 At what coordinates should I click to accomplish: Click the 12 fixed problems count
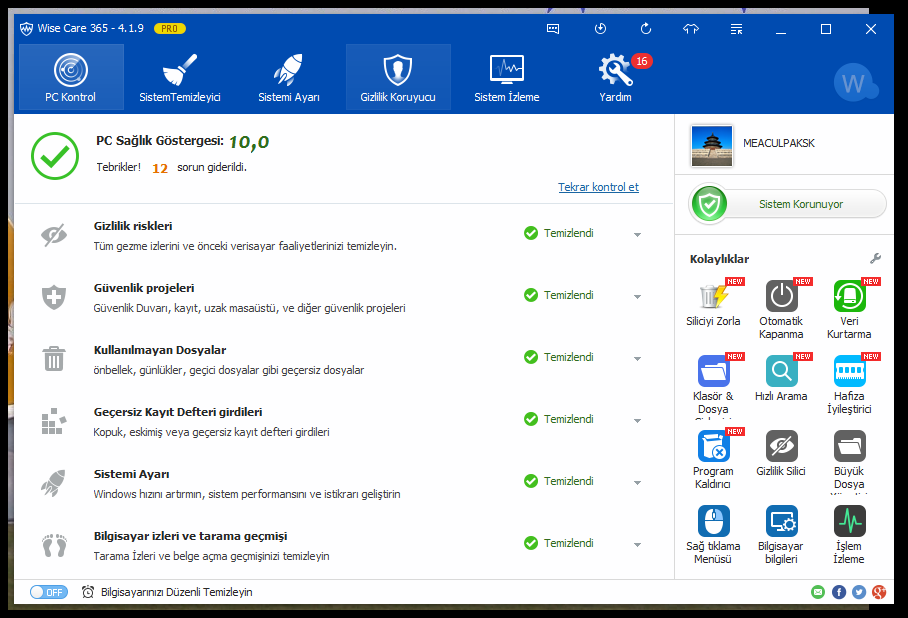pos(160,169)
